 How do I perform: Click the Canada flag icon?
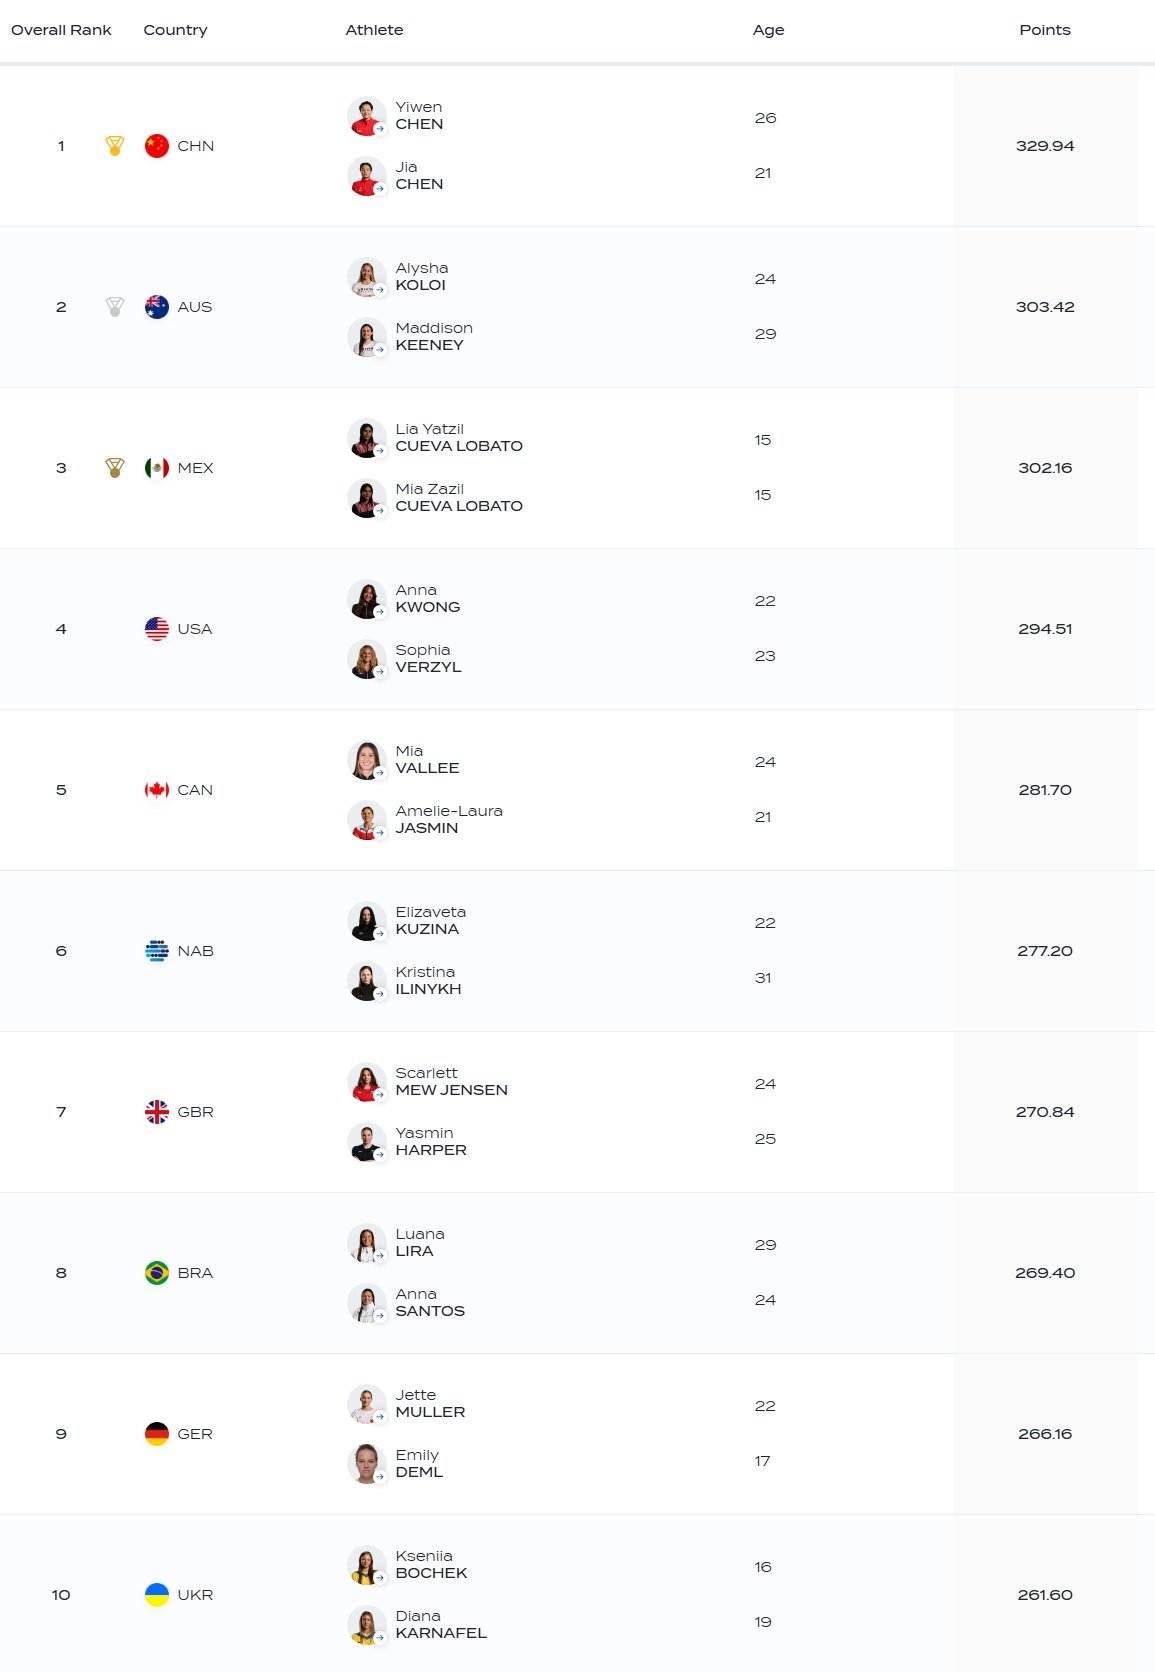pos(157,790)
